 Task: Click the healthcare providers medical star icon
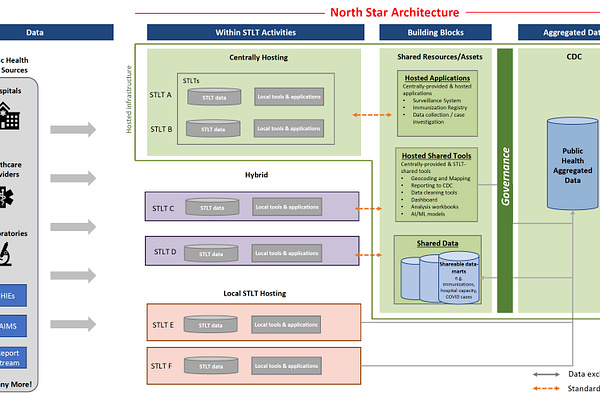pyautogui.click(x=6, y=197)
